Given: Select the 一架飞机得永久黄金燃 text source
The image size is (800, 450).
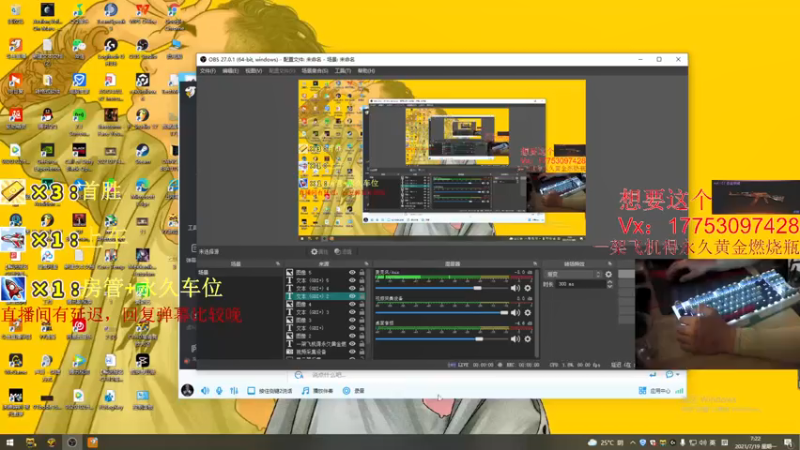Looking at the screenshot, I should (326, 344).
